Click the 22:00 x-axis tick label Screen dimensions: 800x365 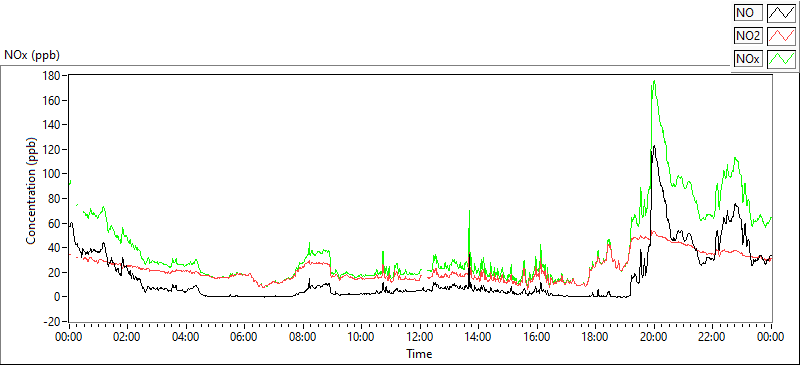pyautogui.click(x=712, y=337)
